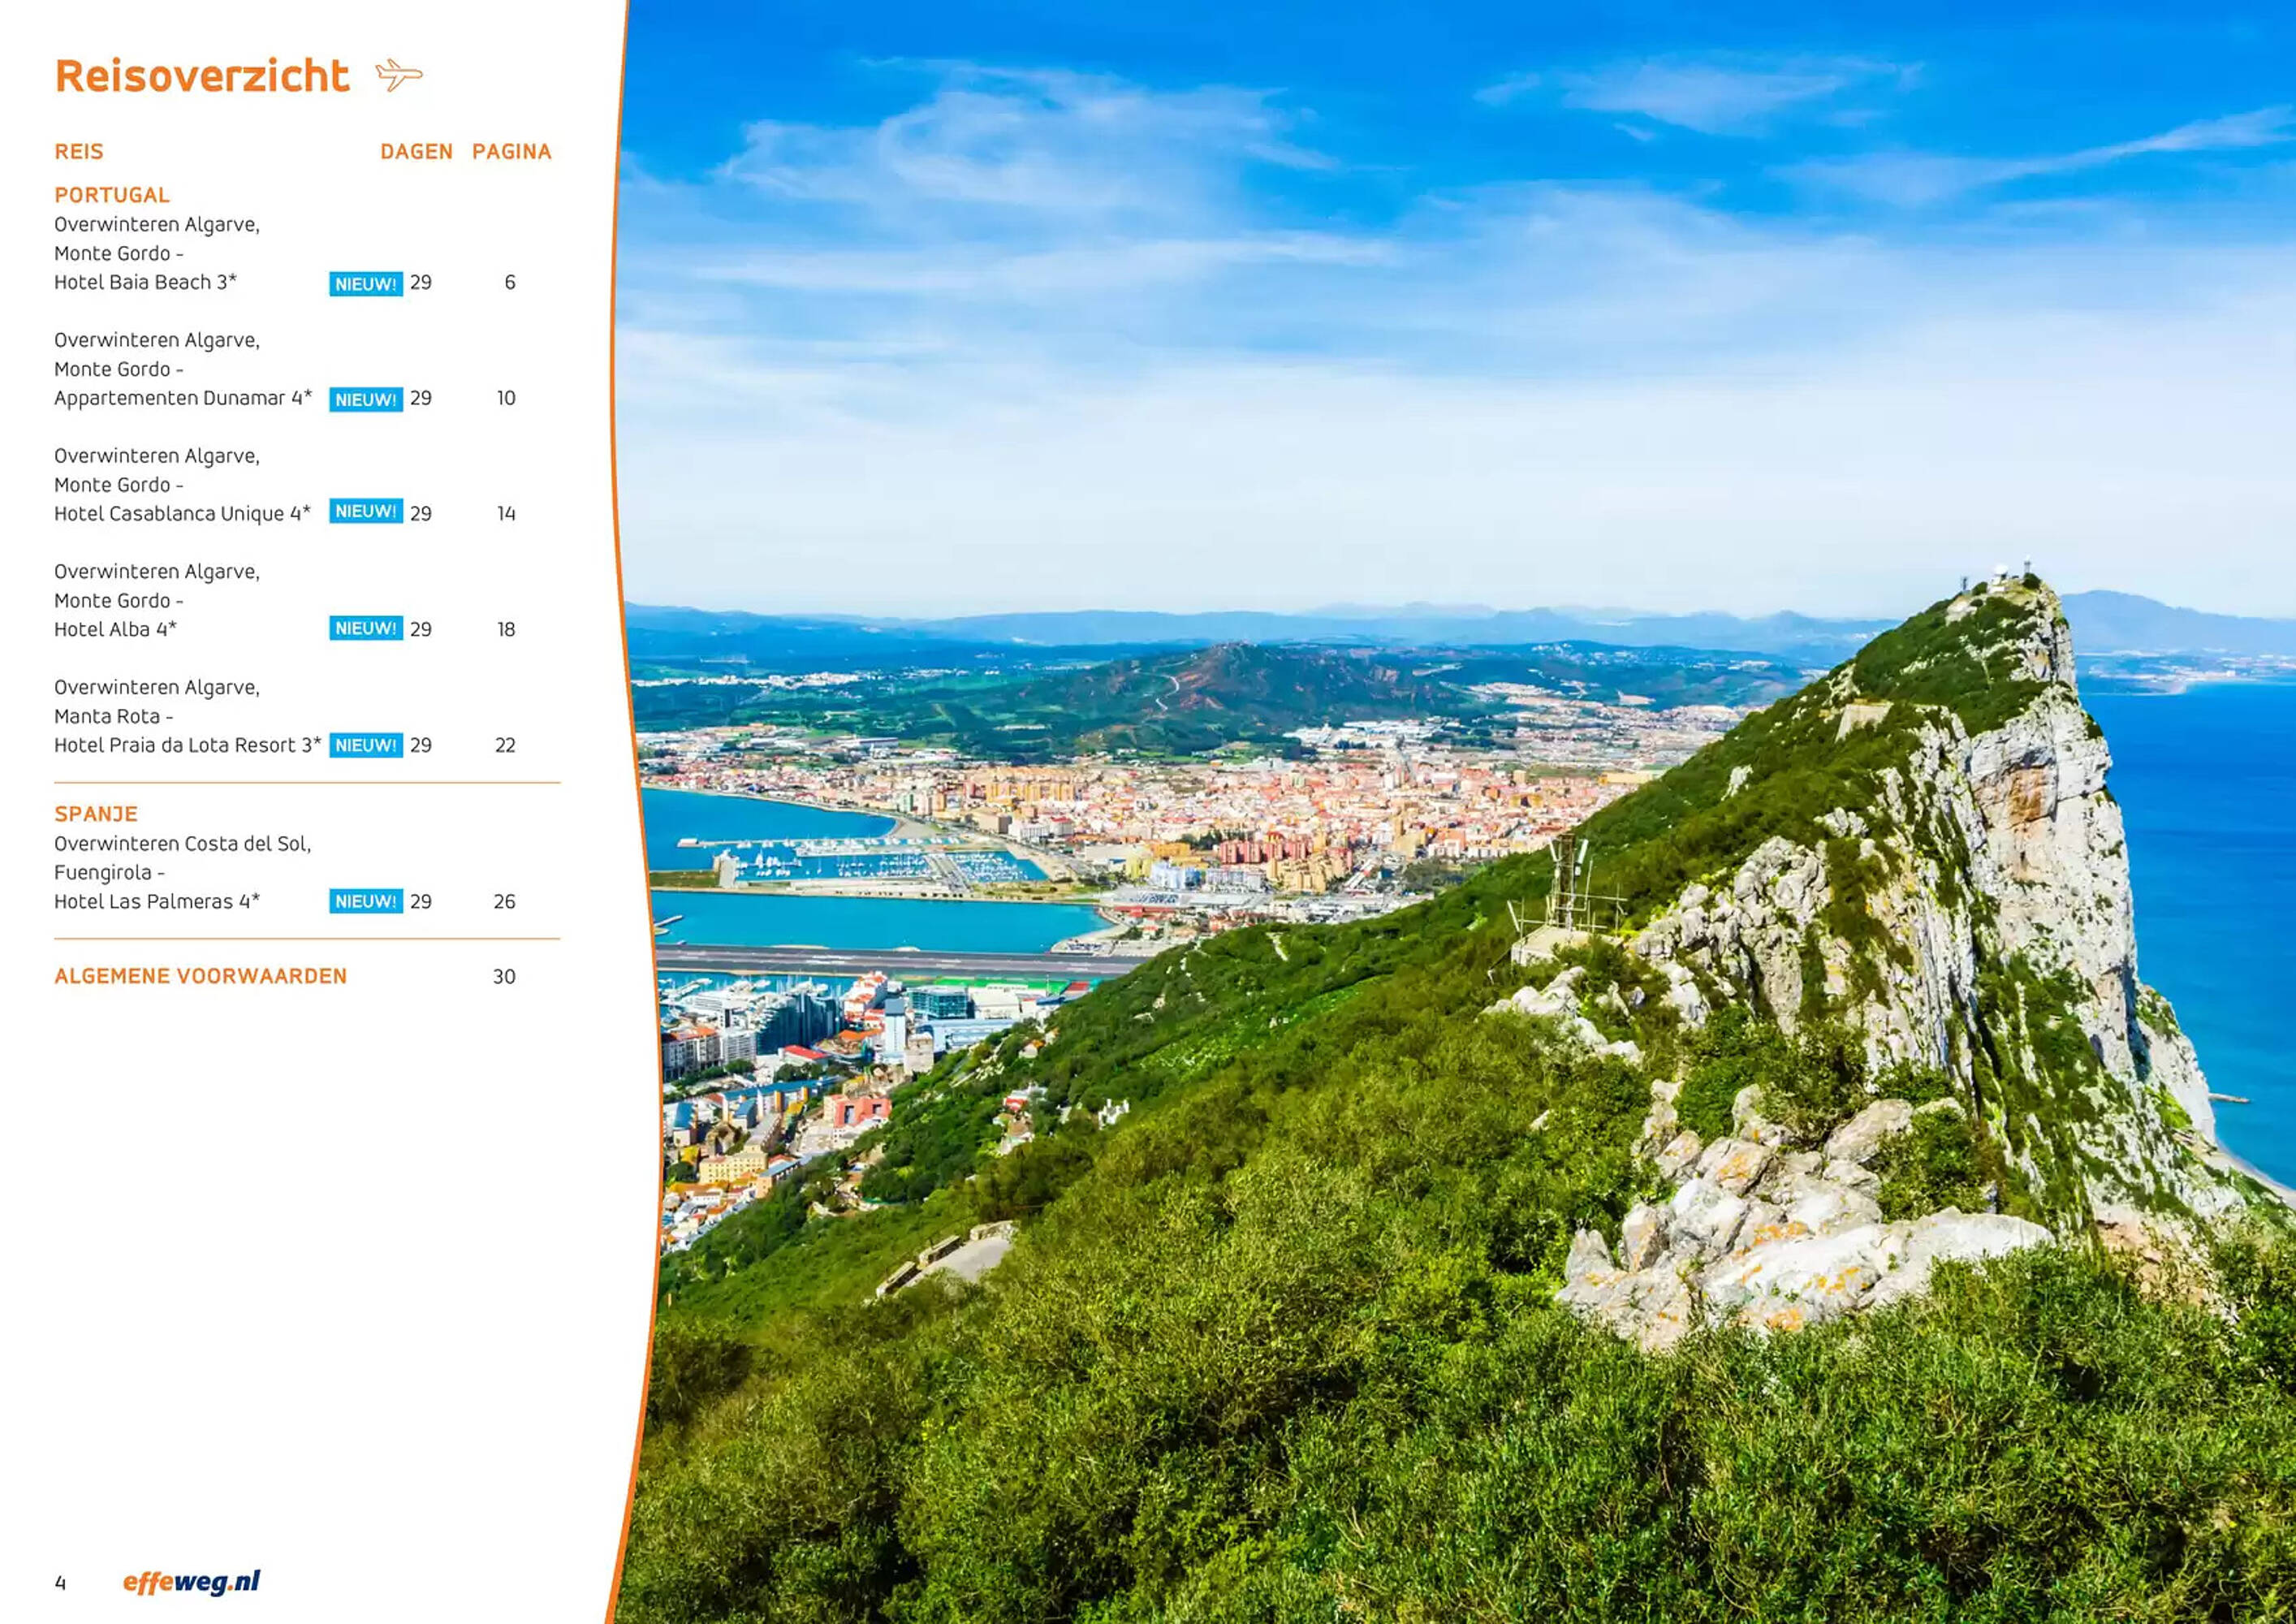Screen dimensions: 2296x1624
Task: Click the NIEUW! badge for Hotel Alba
Action: click(366, 628)
